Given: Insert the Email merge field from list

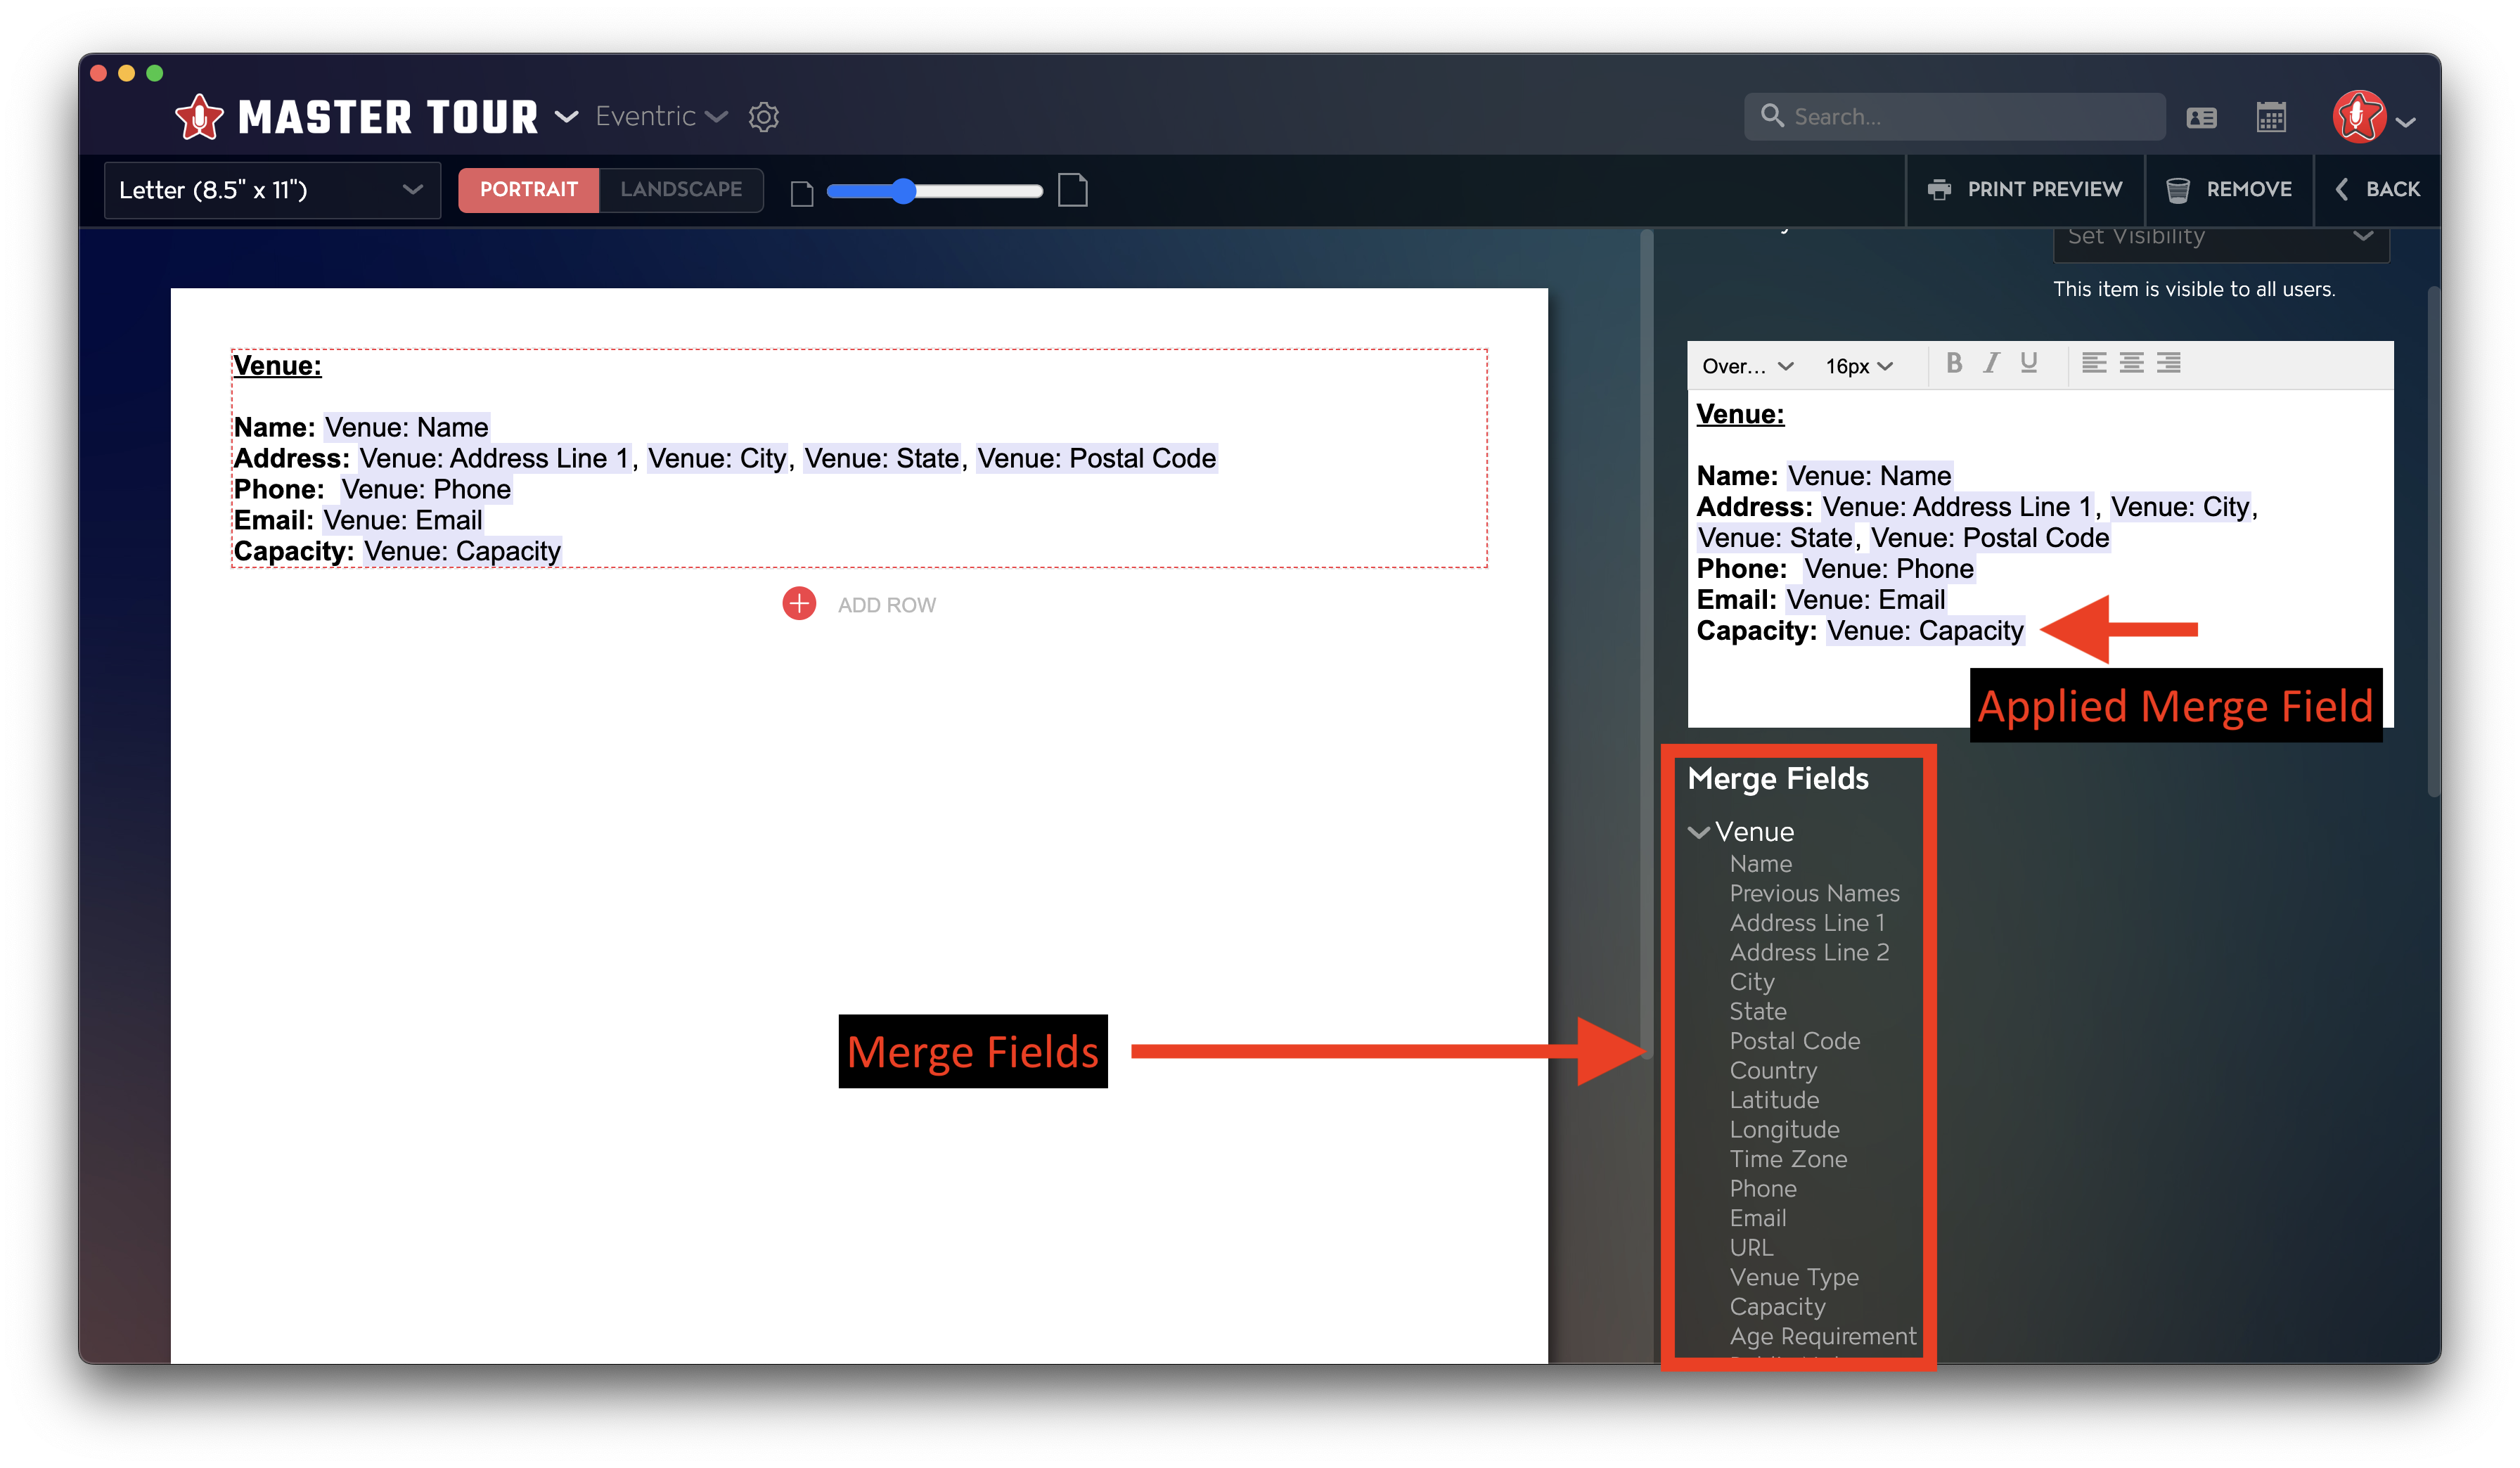Looking at the screenshot, I should pos(1757,1218).
